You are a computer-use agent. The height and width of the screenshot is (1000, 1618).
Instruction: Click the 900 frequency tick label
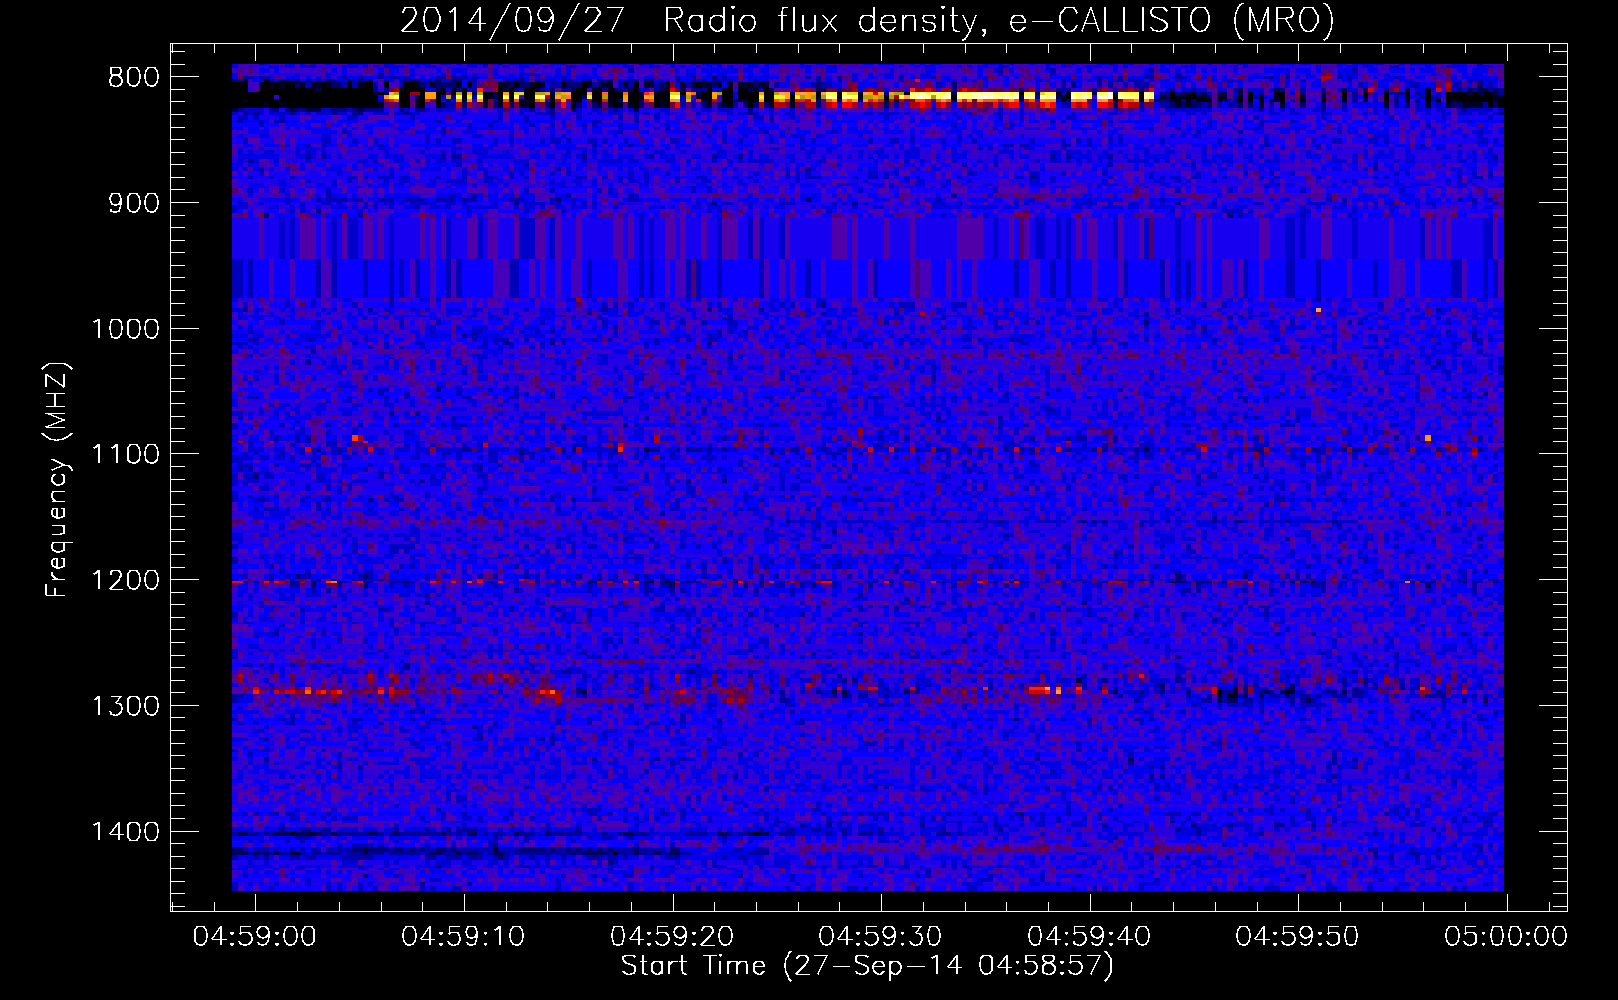tap(134, 203)
